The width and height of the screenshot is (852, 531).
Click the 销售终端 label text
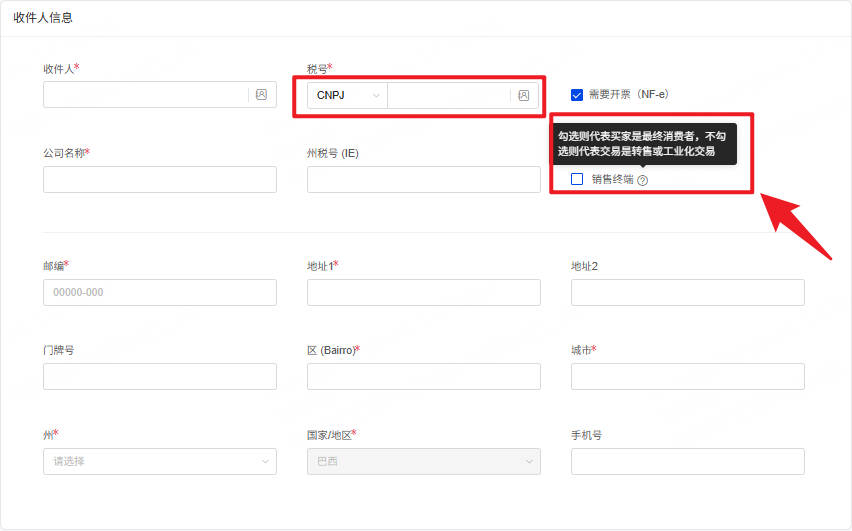pos(612,179)
